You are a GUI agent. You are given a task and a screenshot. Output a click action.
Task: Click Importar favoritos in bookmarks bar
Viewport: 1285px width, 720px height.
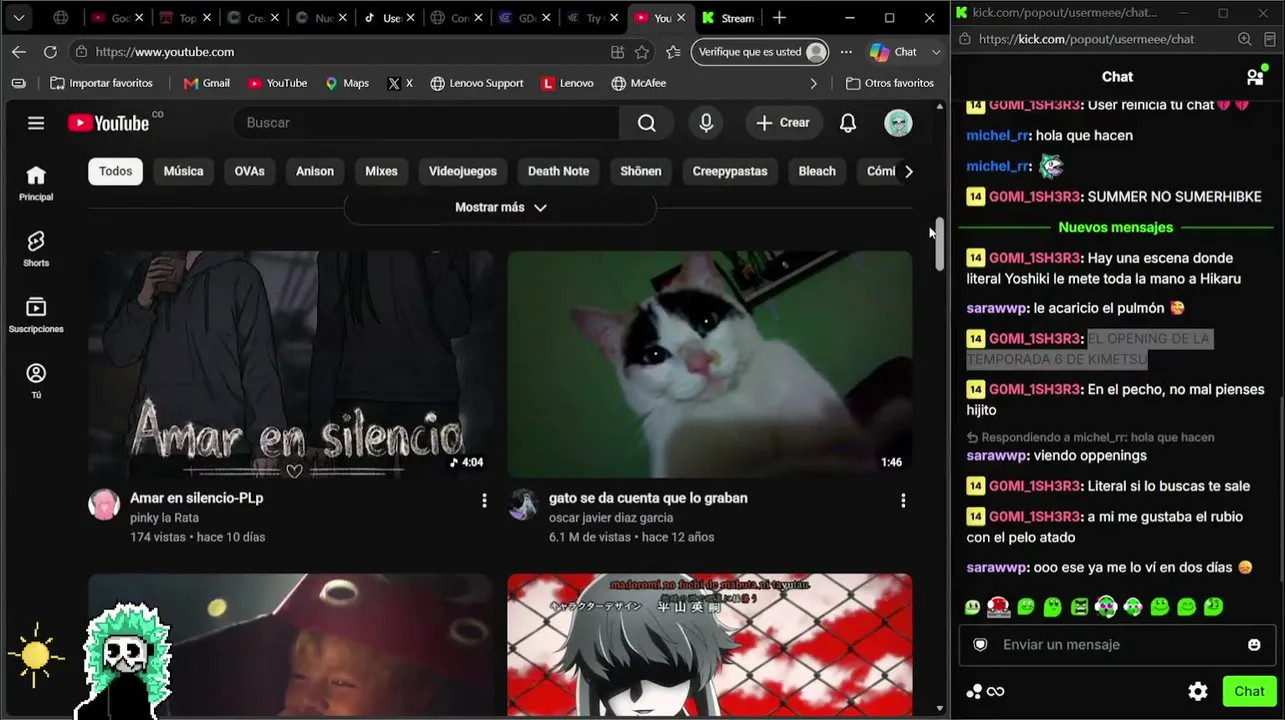(x=102, y=83)
